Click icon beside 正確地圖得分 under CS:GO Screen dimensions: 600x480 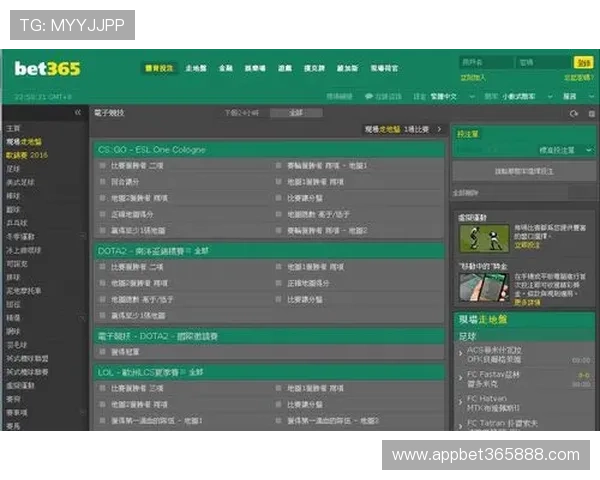103,214
